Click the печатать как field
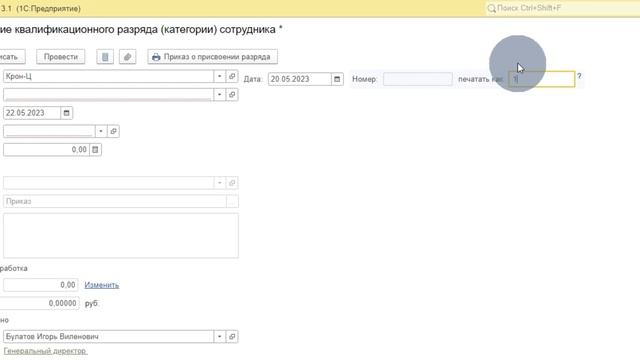This screenshot has width=640, height=360. click(x=542, y=79)
